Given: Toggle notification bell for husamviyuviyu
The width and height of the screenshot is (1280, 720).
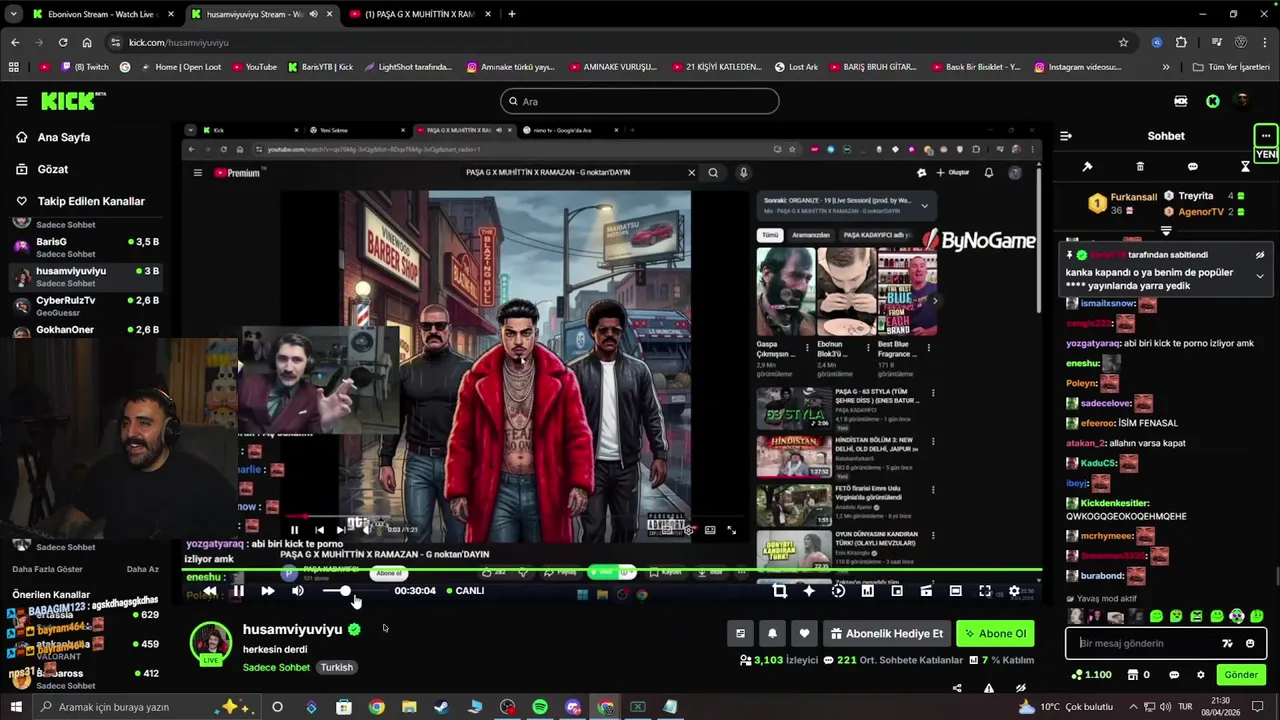Looking at the screenshot, I should click(x=772, y=633).
